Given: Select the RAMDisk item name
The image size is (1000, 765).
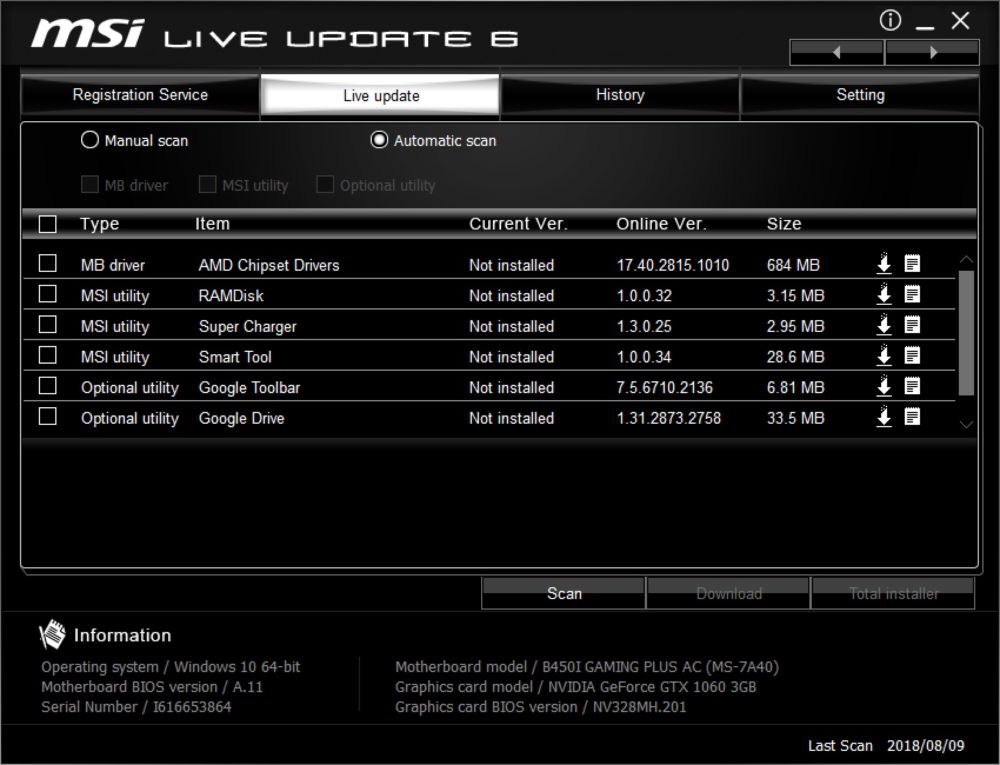Looking at the screenshot, I should tap(231, 296).
